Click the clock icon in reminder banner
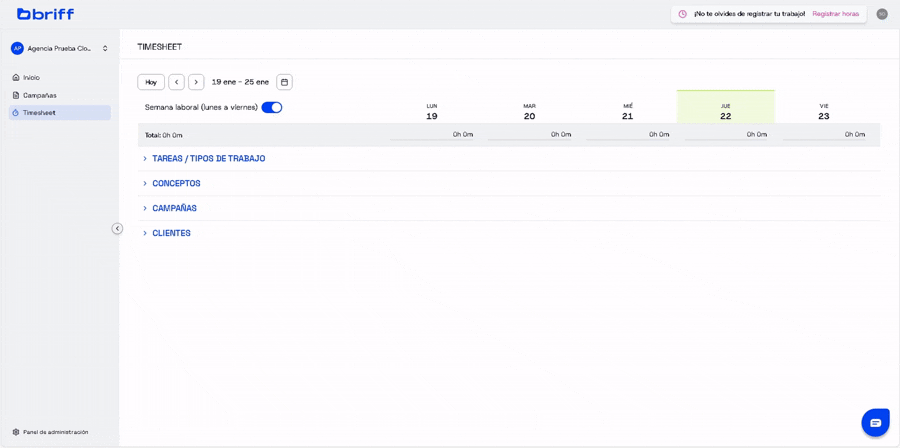 pyautogui.click(x=682, y=14)
